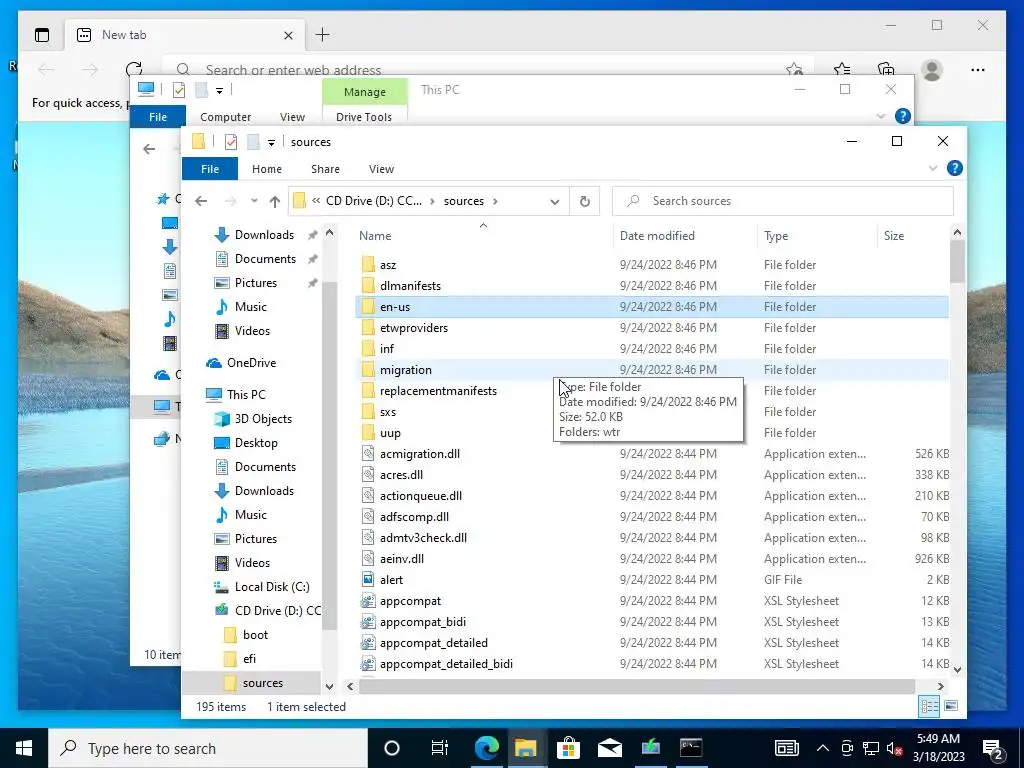
Task: Show hidden system tray icons
Action: pyautogui.click(x=823, y=748)
